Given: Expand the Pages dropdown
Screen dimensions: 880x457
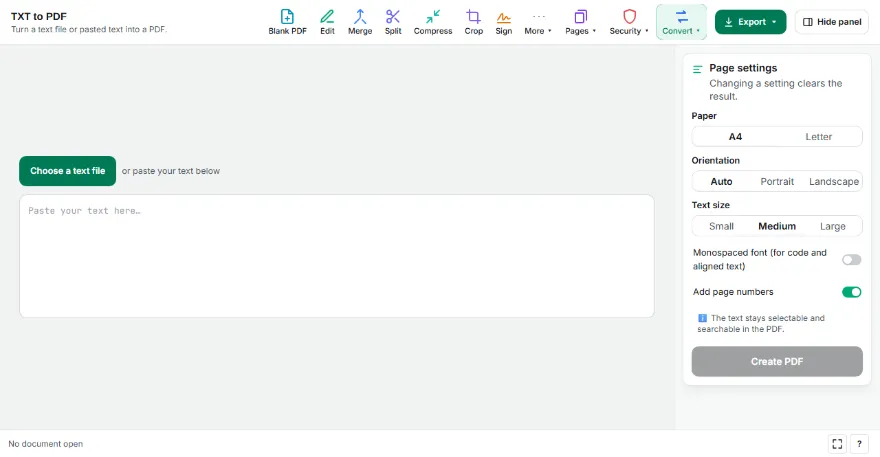Looking at the screenshot, I should click(580, 22).
